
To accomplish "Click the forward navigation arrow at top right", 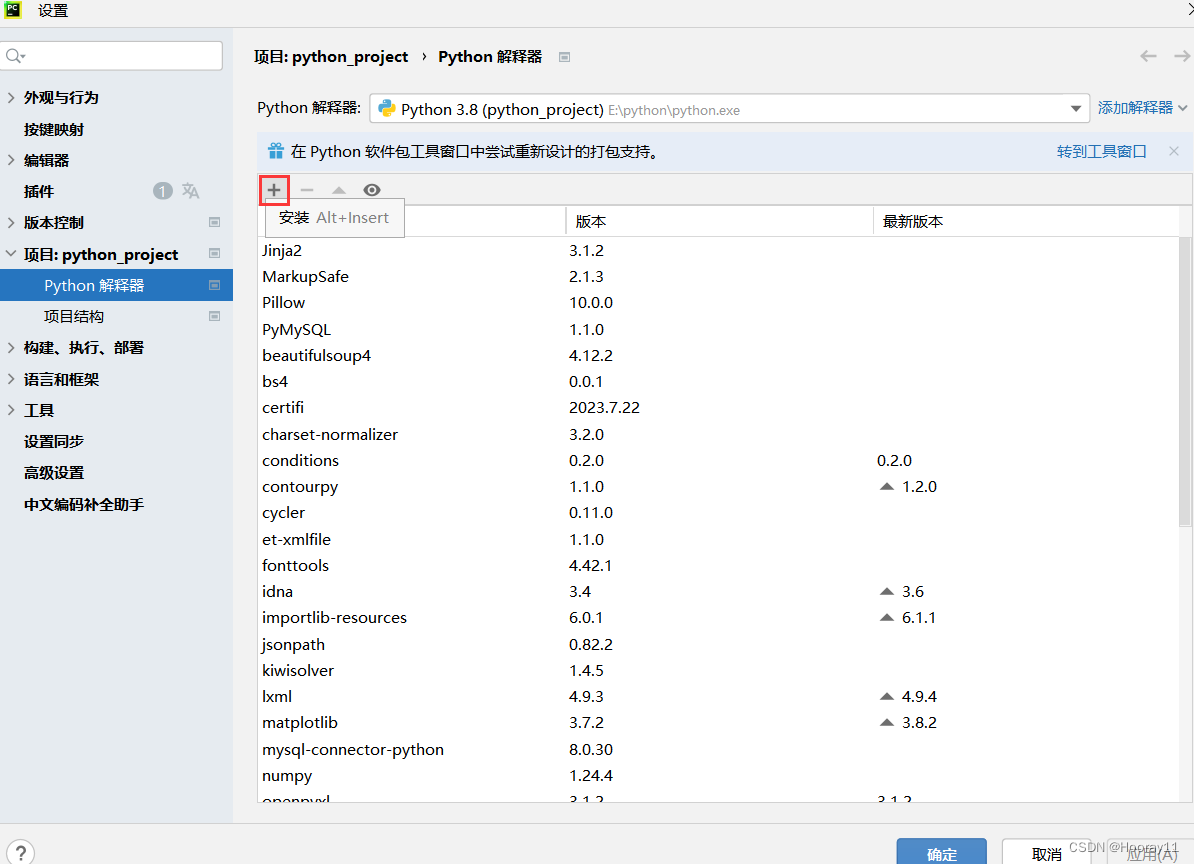I will [1180, 56].
